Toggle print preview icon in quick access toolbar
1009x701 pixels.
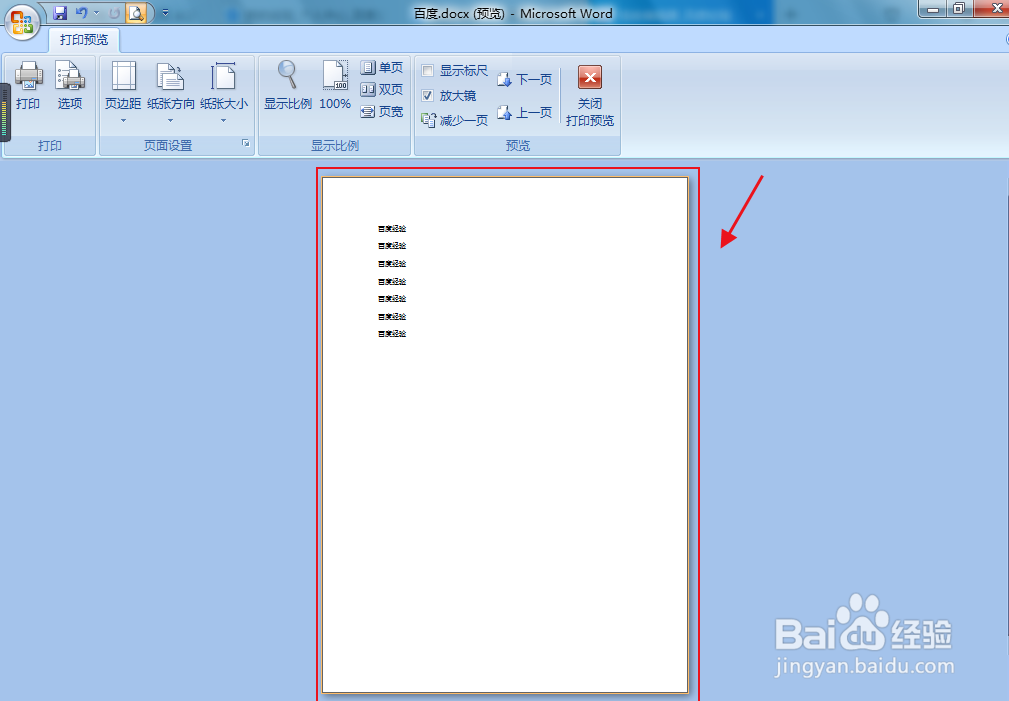(x=136, y=13)
